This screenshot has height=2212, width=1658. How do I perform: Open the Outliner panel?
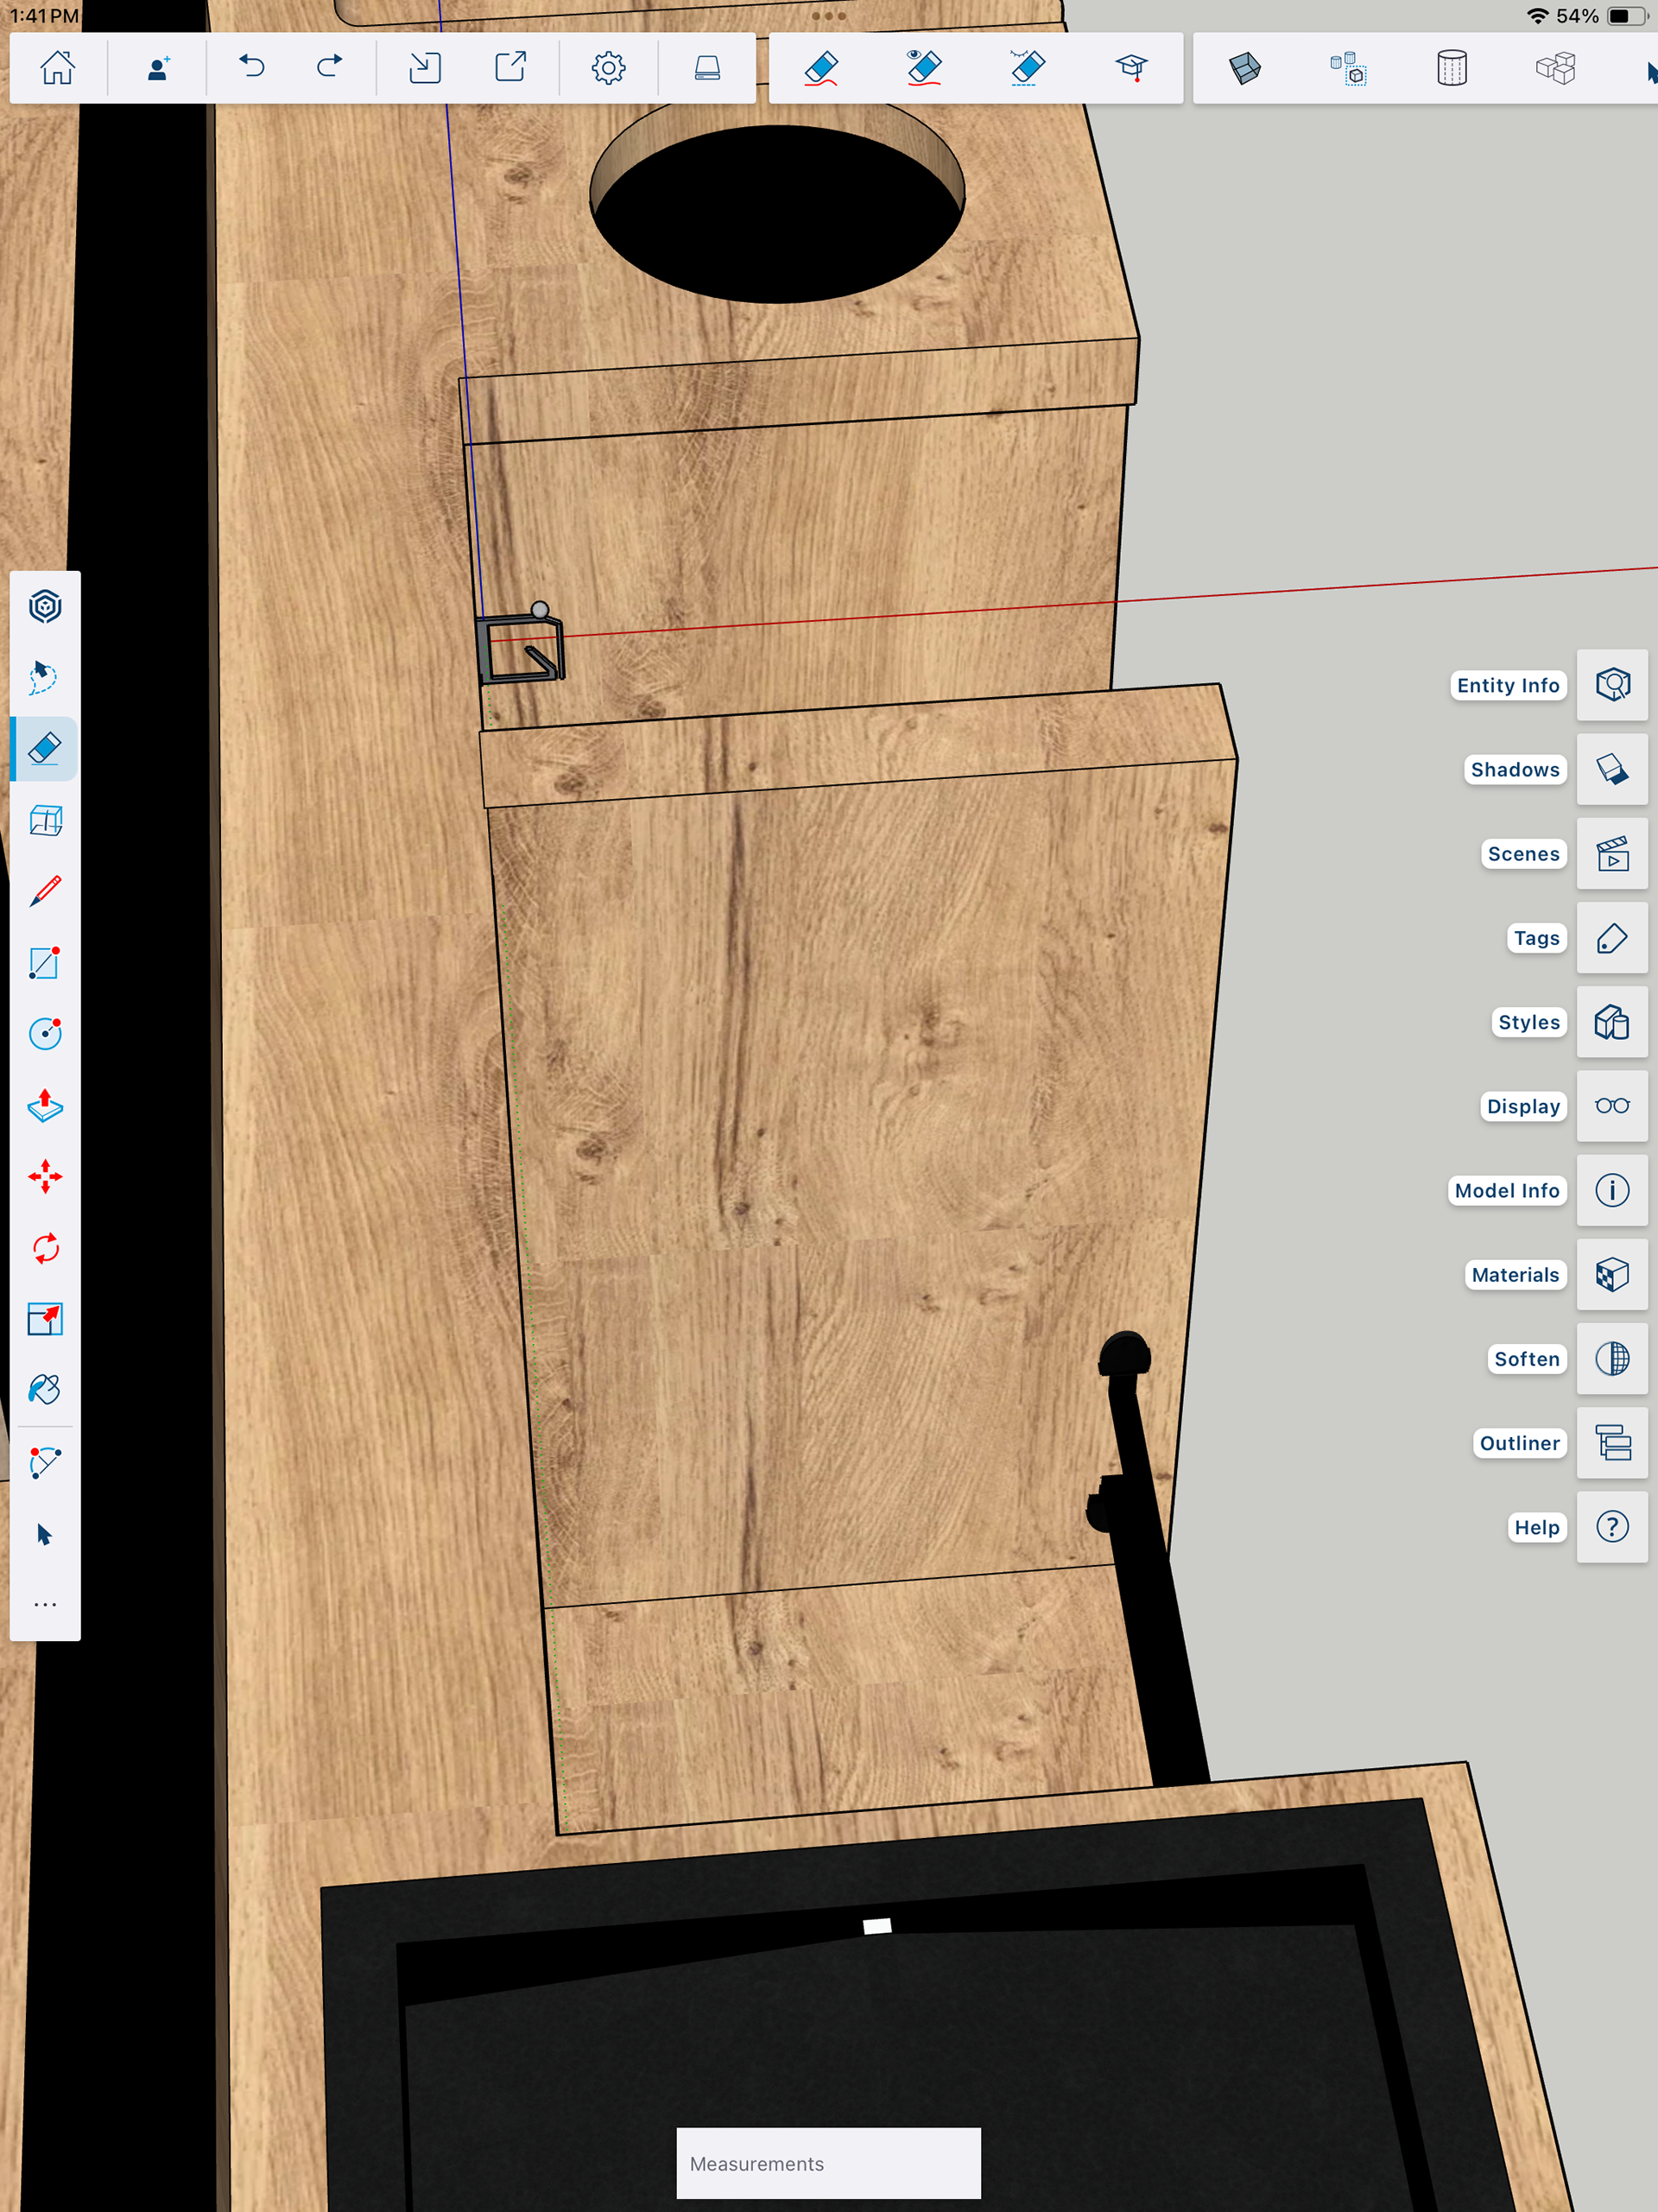coord(1611,1443)
